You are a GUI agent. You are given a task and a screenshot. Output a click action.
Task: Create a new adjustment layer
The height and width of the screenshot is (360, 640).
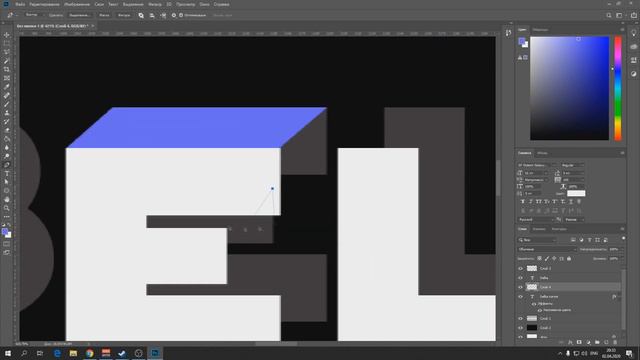588,342
